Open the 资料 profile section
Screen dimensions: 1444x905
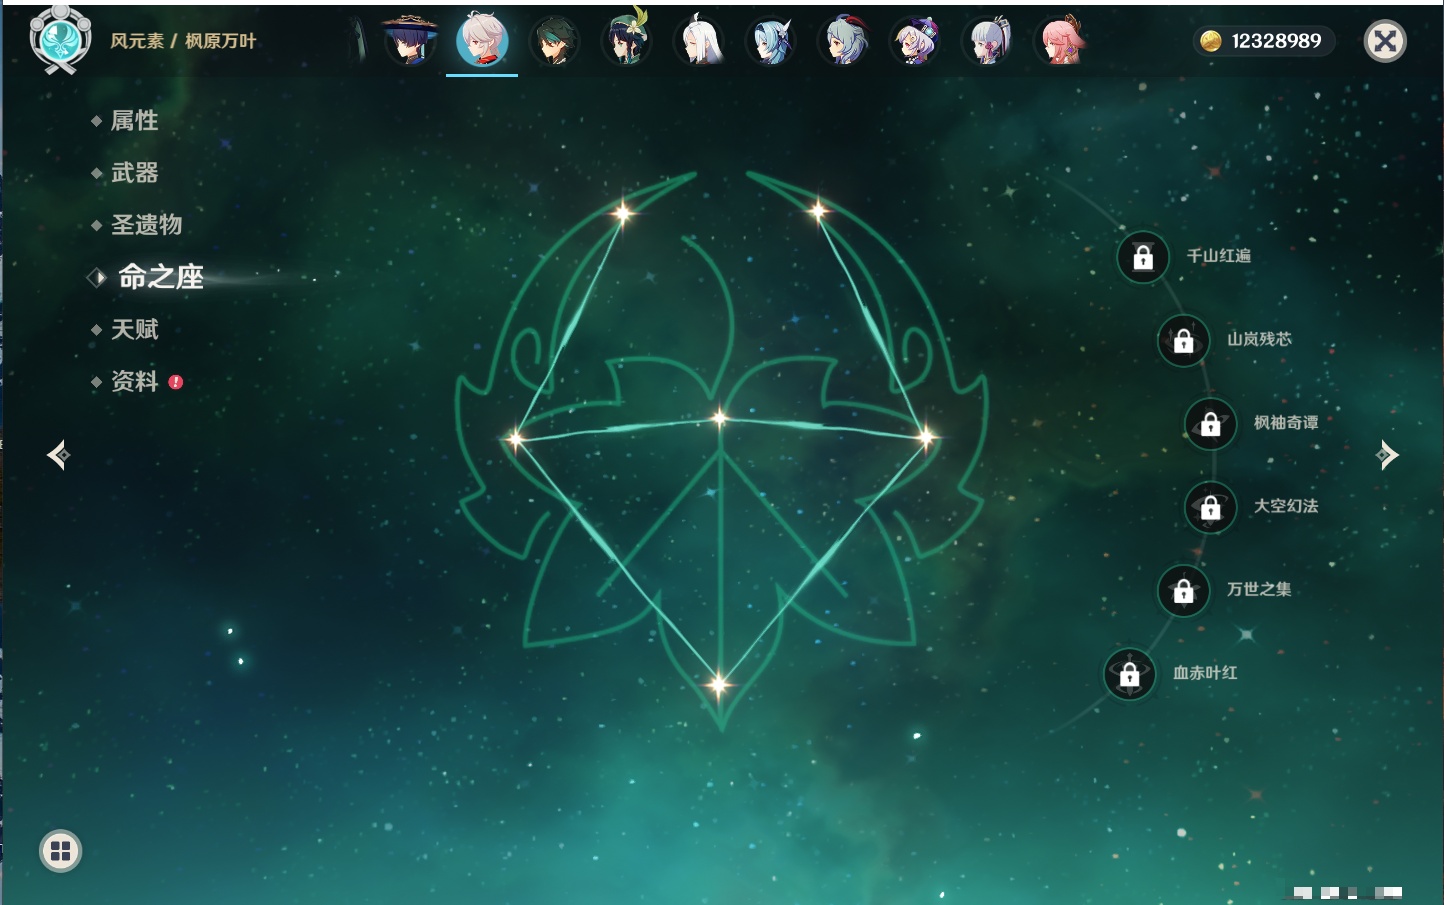134,381
